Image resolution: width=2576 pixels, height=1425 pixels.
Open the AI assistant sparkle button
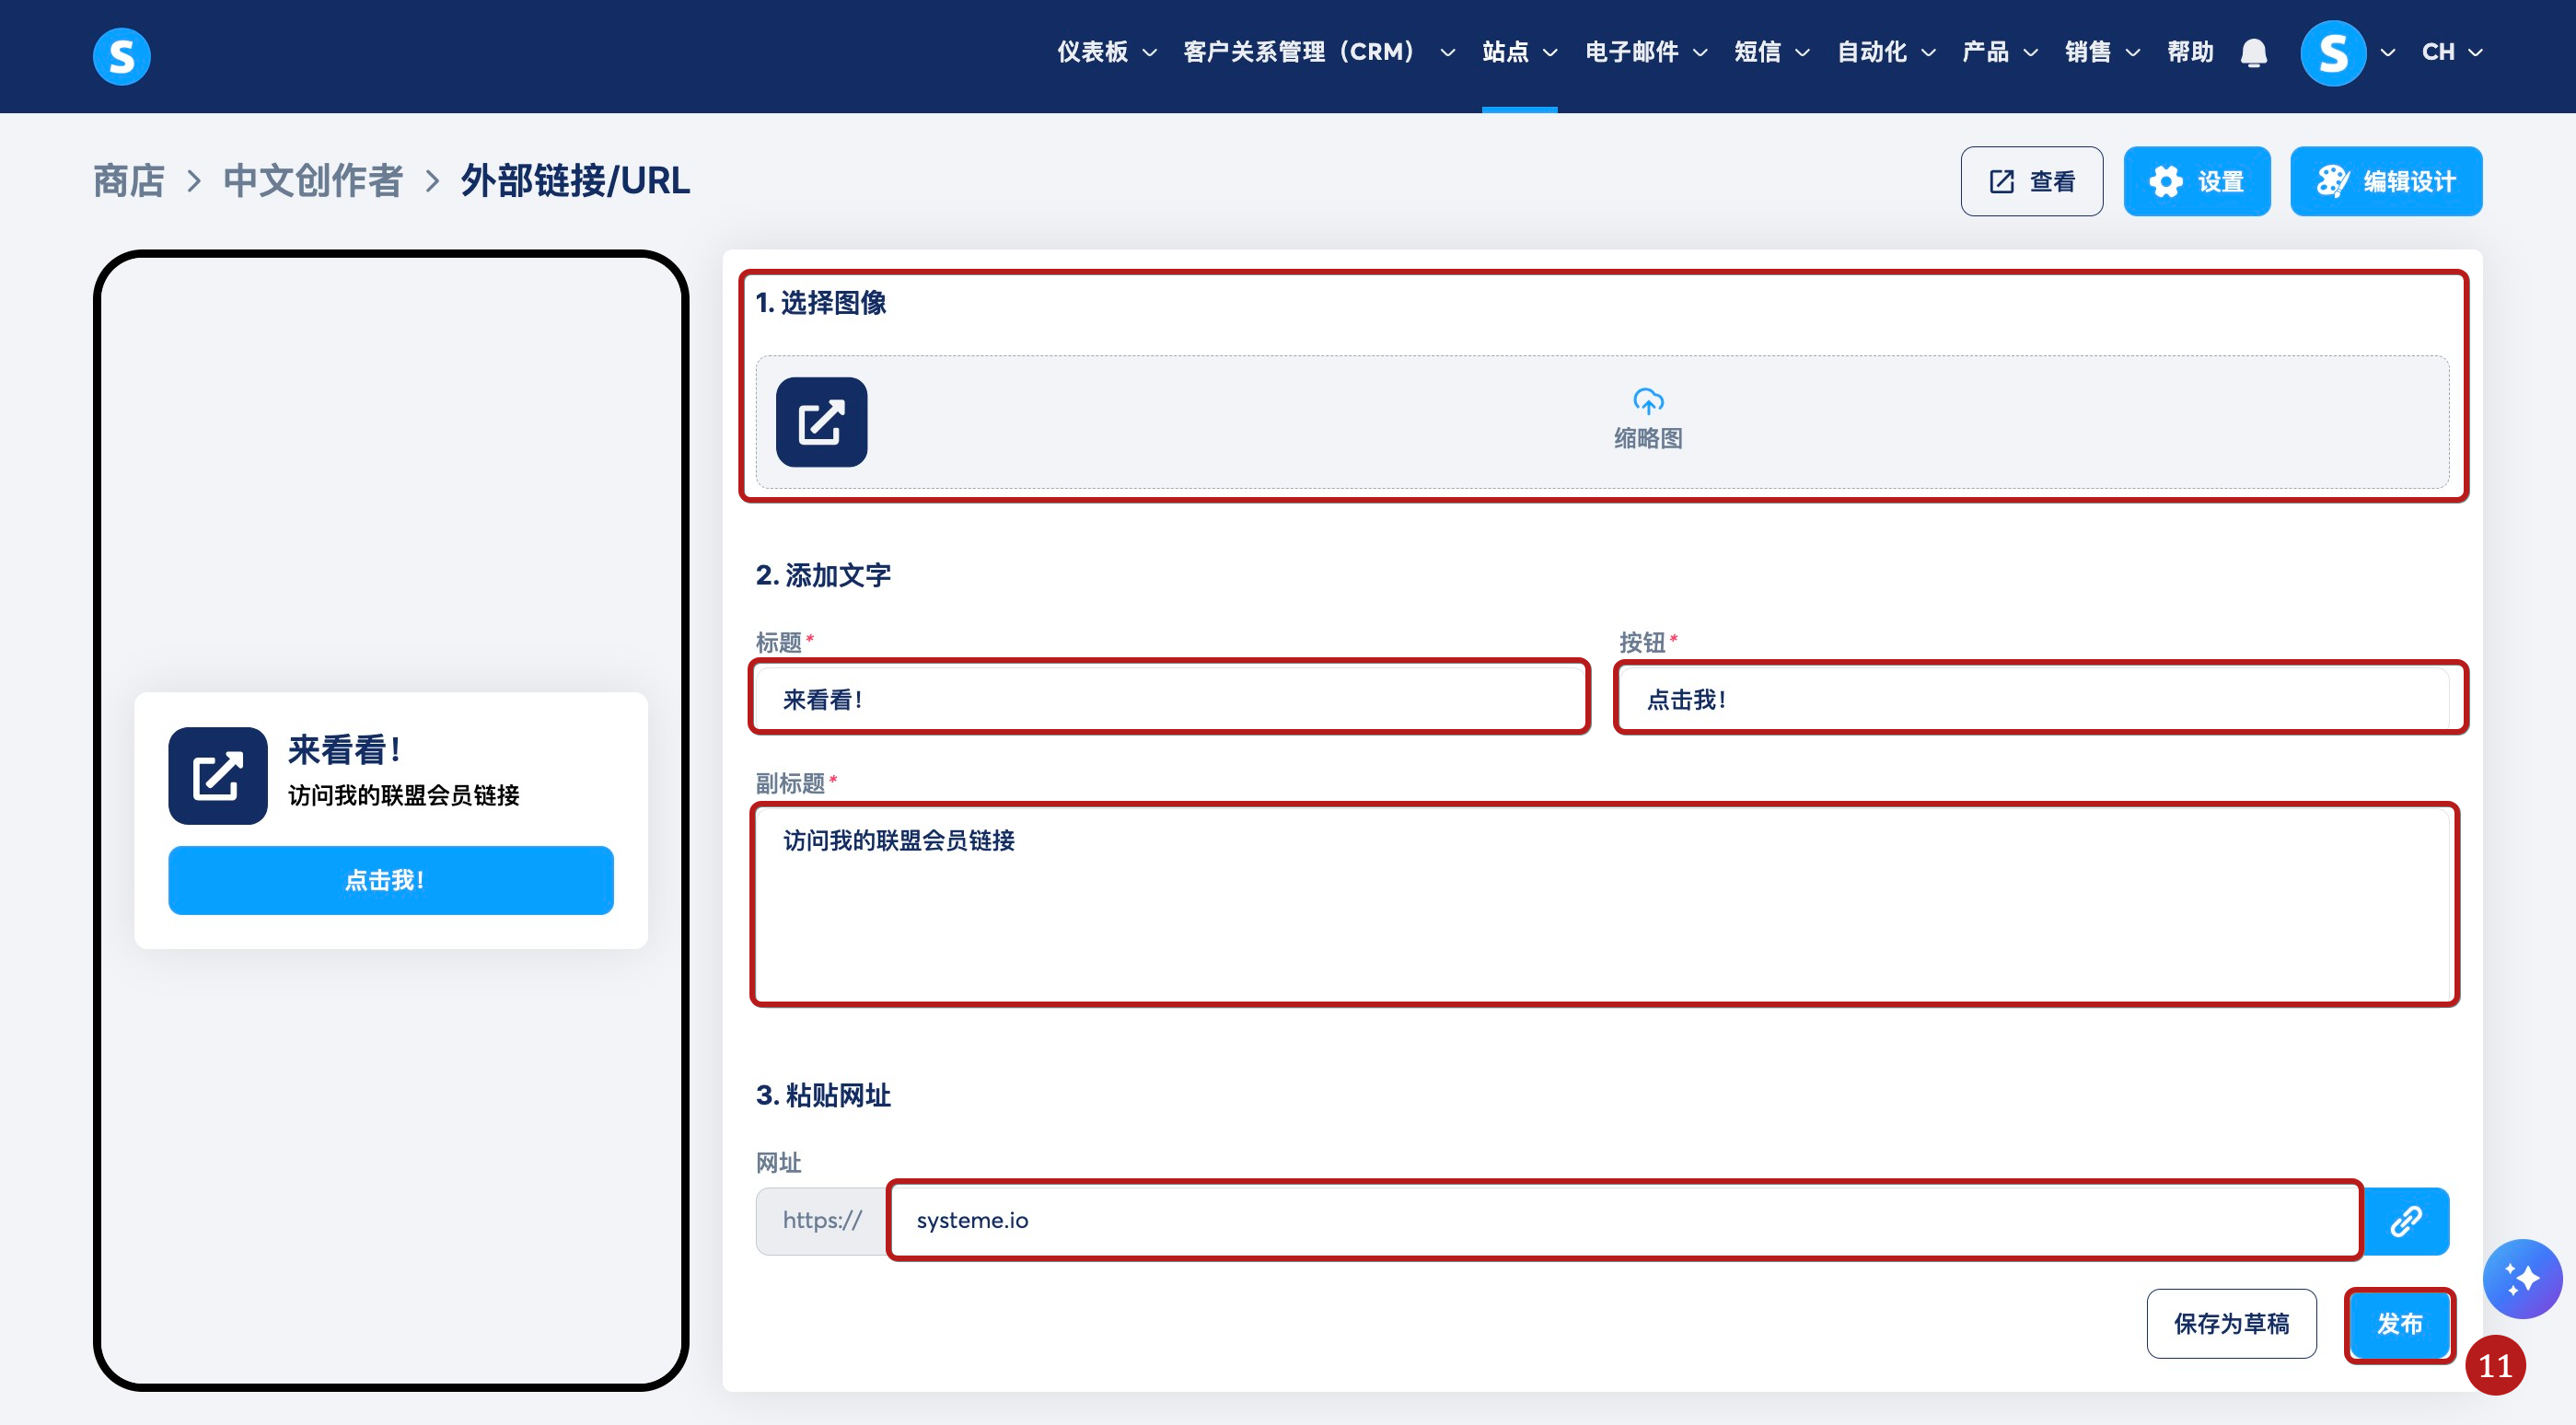[2521, 1278]
